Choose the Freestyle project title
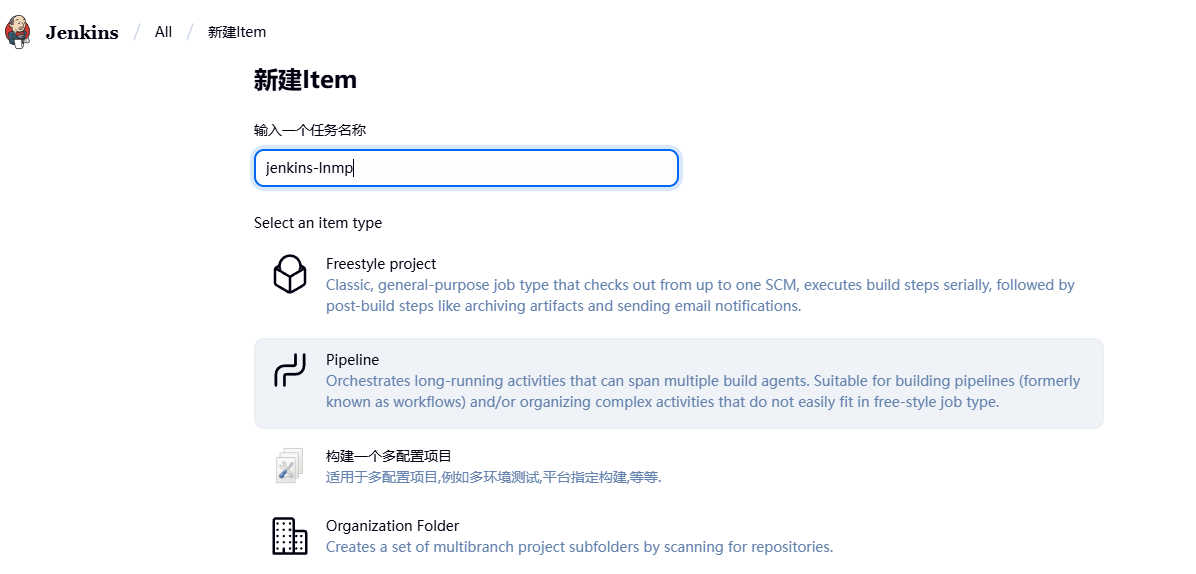Screen dimensions: 1196x574 coord(381,264)
